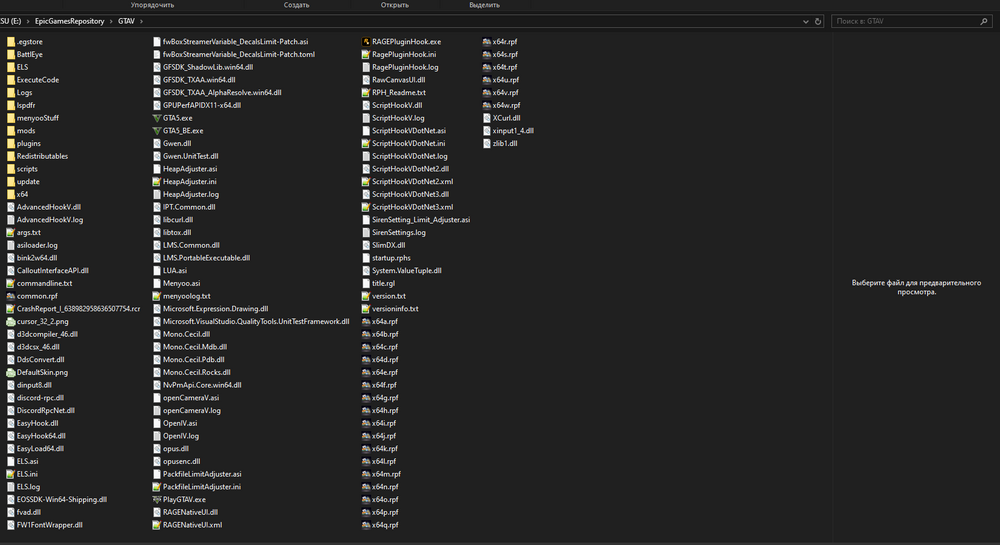Select Microsoft.VisualStudio.QualityTools.UnitTestFramework.dll
Viewport: 1000px width, 545px height.
coord(256,322)
